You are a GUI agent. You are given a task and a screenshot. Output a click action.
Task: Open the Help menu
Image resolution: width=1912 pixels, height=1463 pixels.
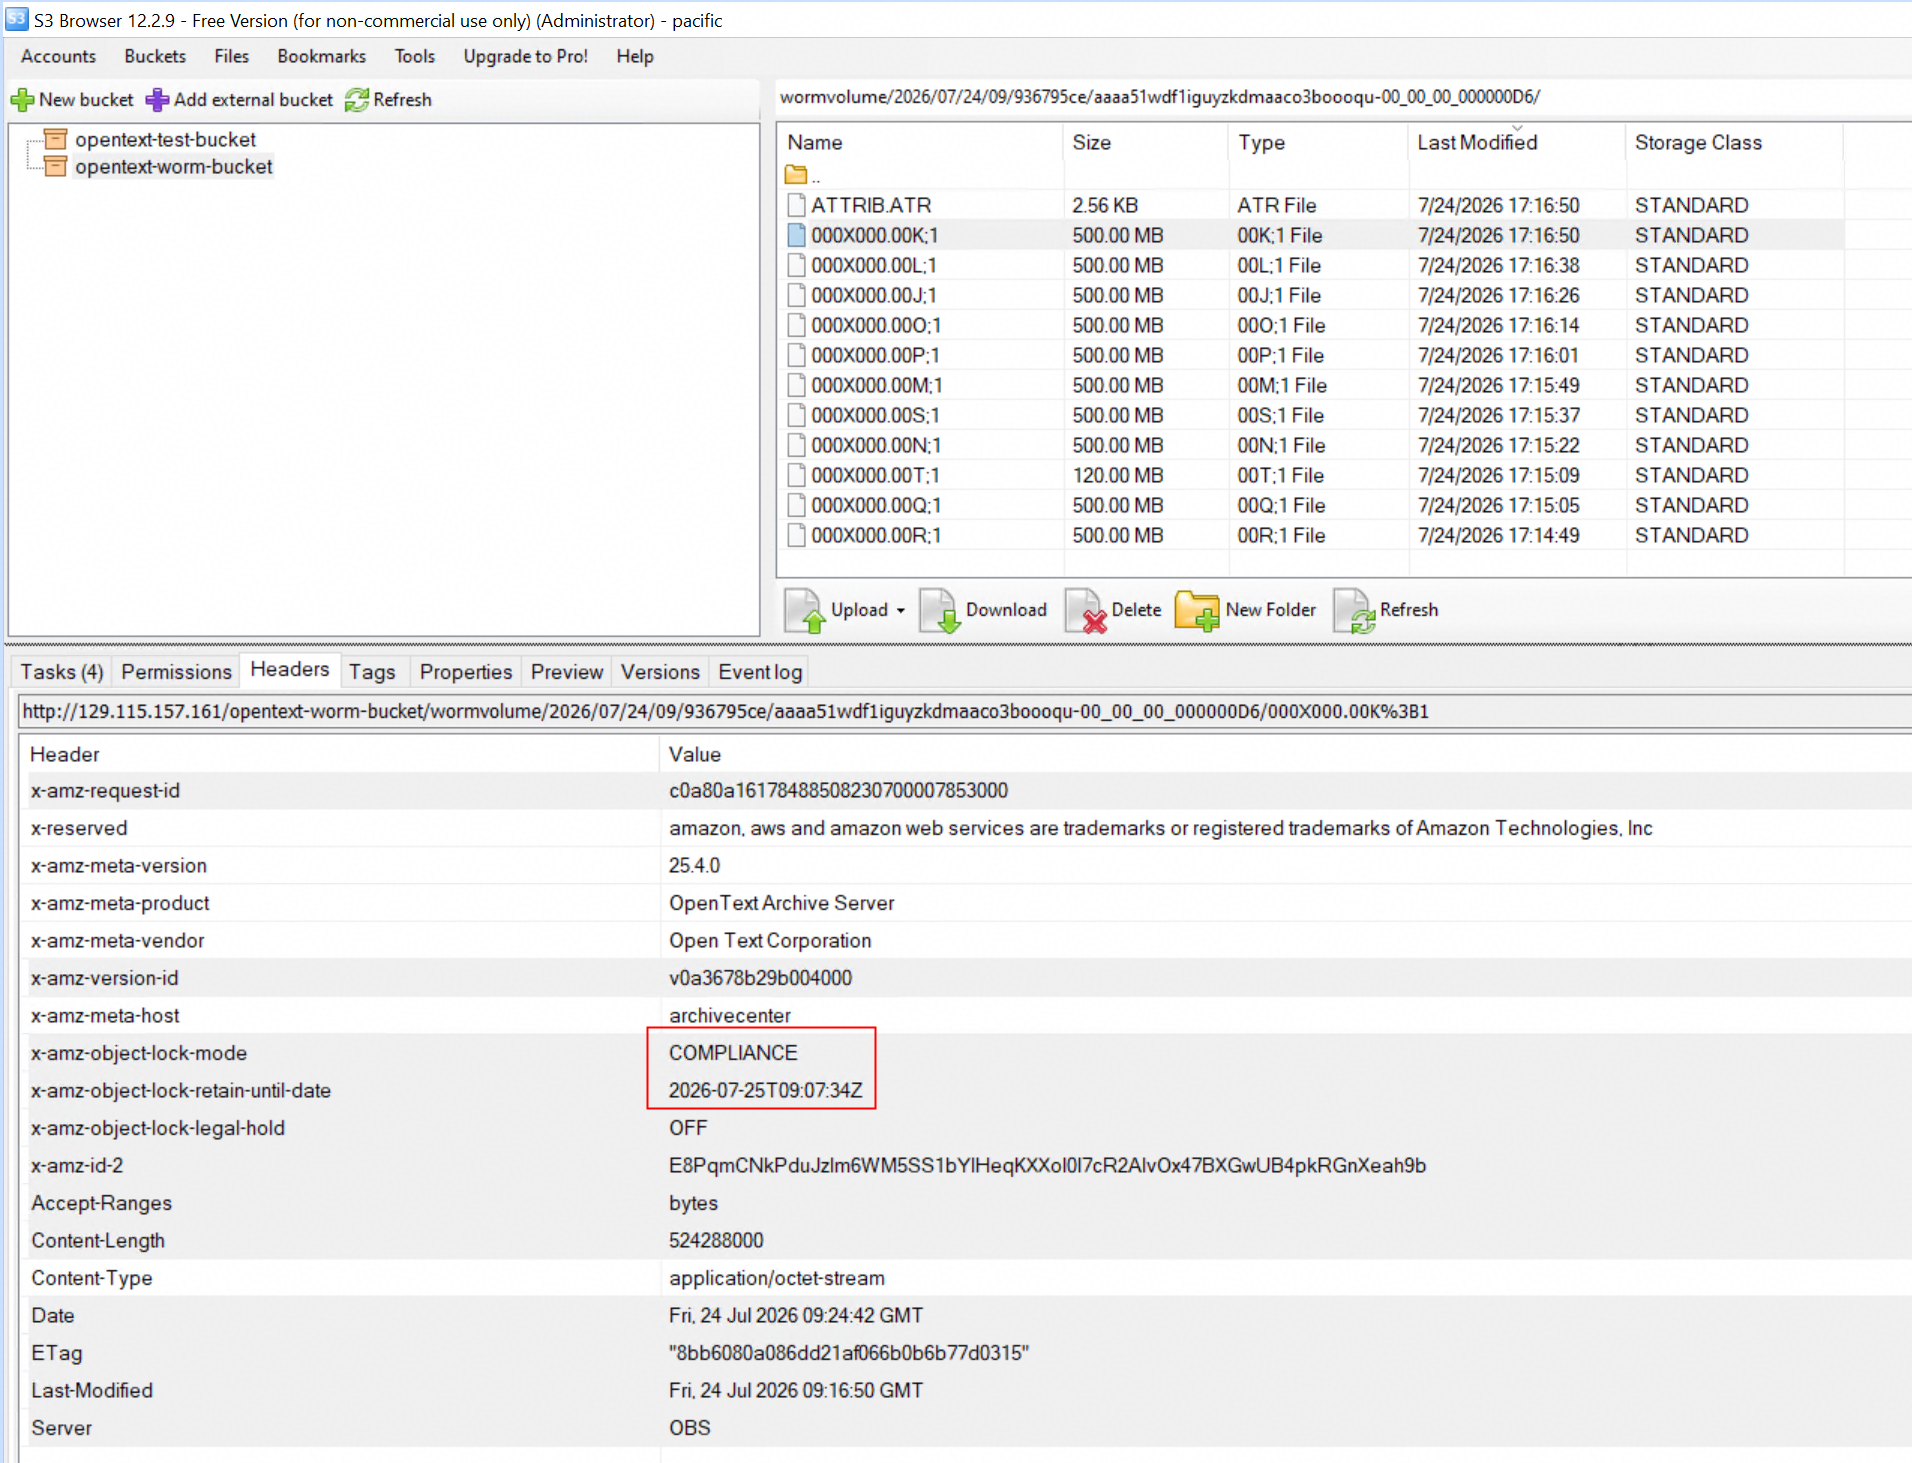(x=635, y=56)
